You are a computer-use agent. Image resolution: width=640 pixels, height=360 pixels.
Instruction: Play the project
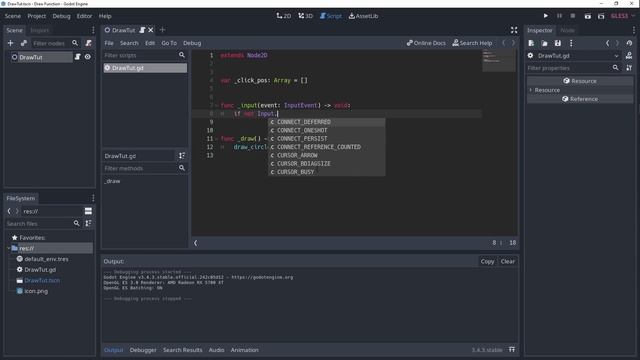click(546, 16)
